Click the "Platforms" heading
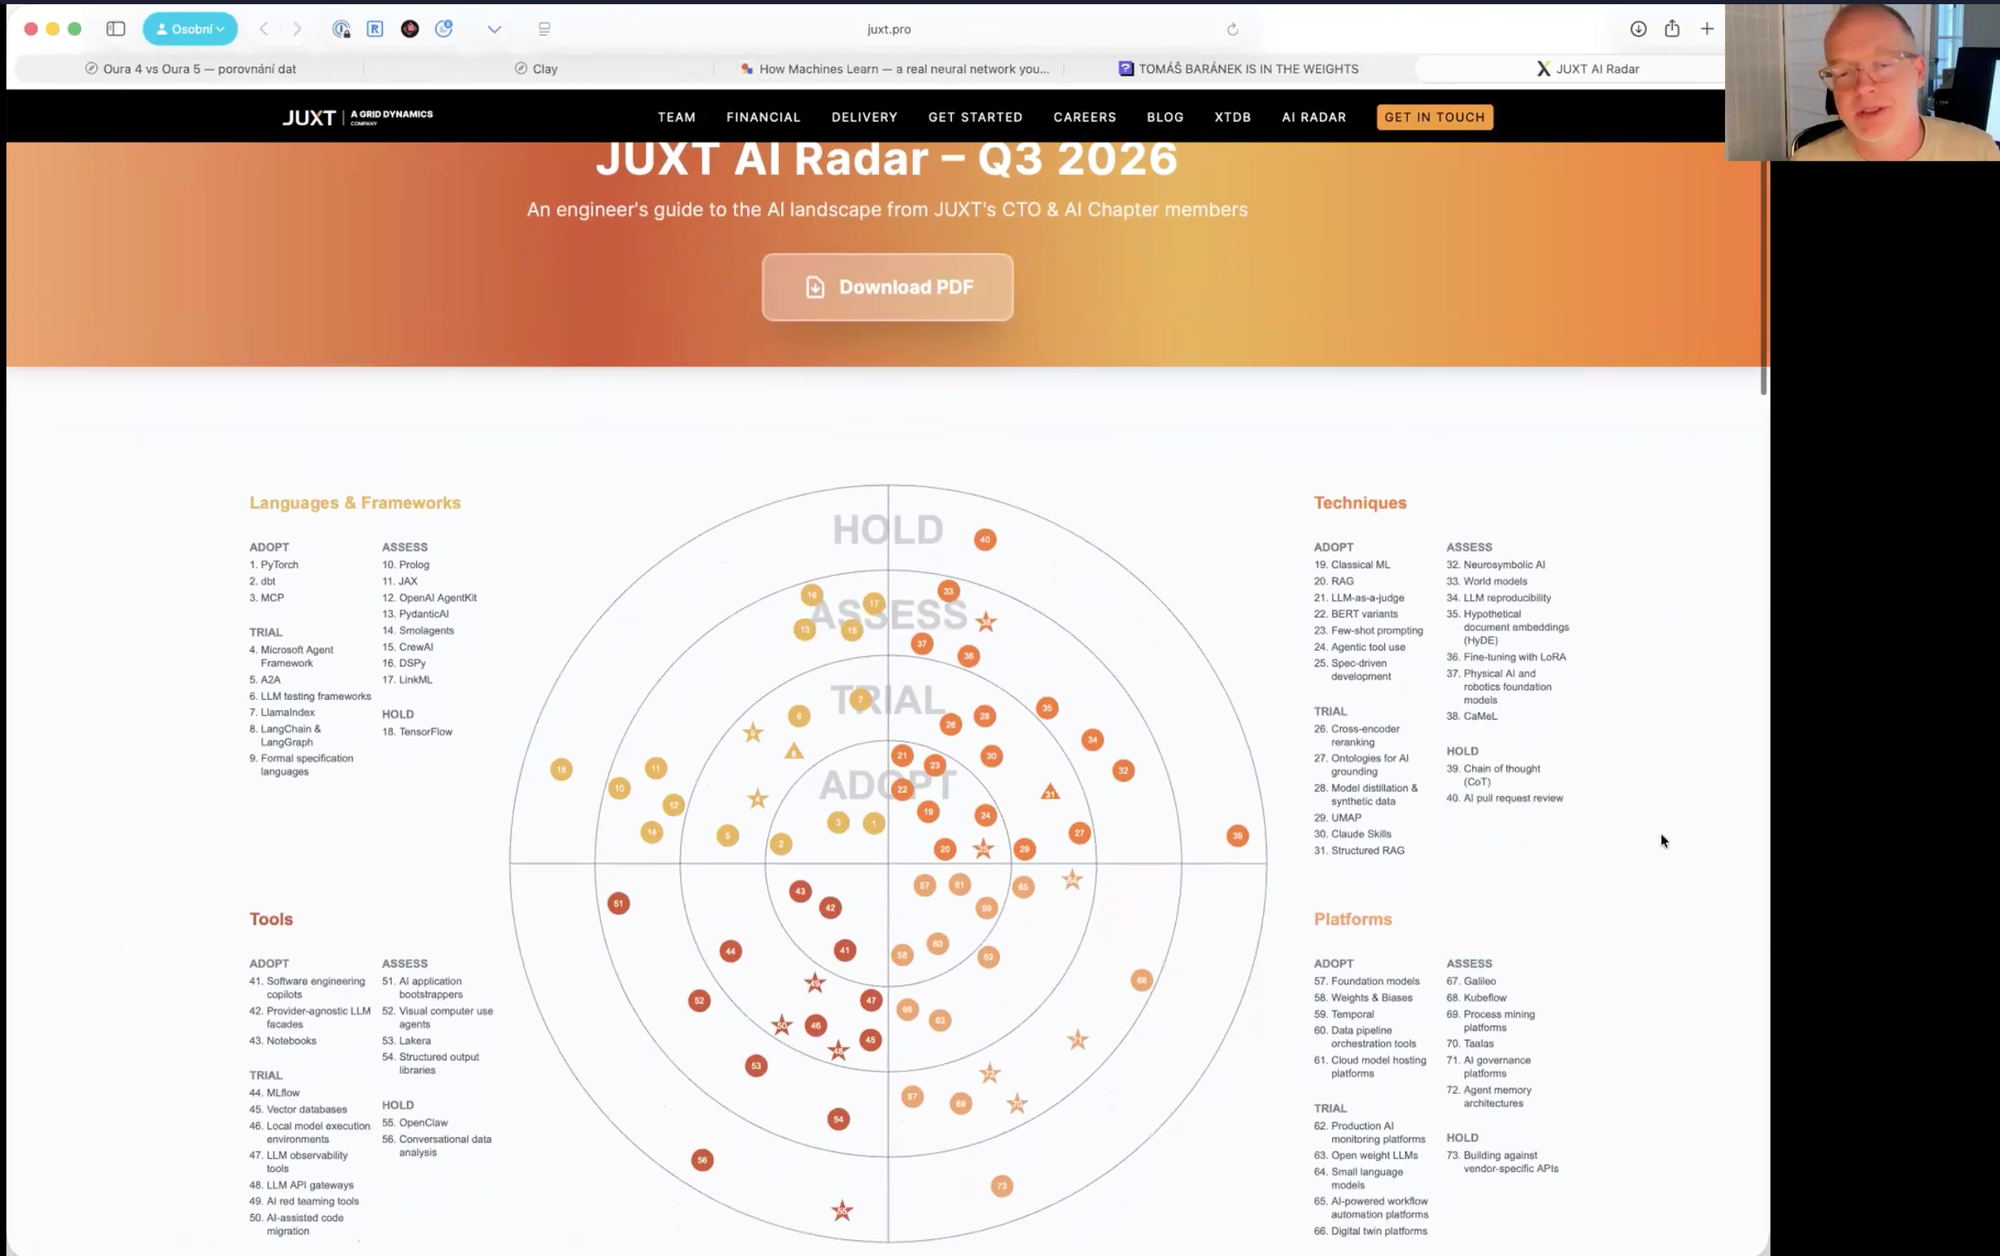 pyautogui.click(x=1353, y=919)
